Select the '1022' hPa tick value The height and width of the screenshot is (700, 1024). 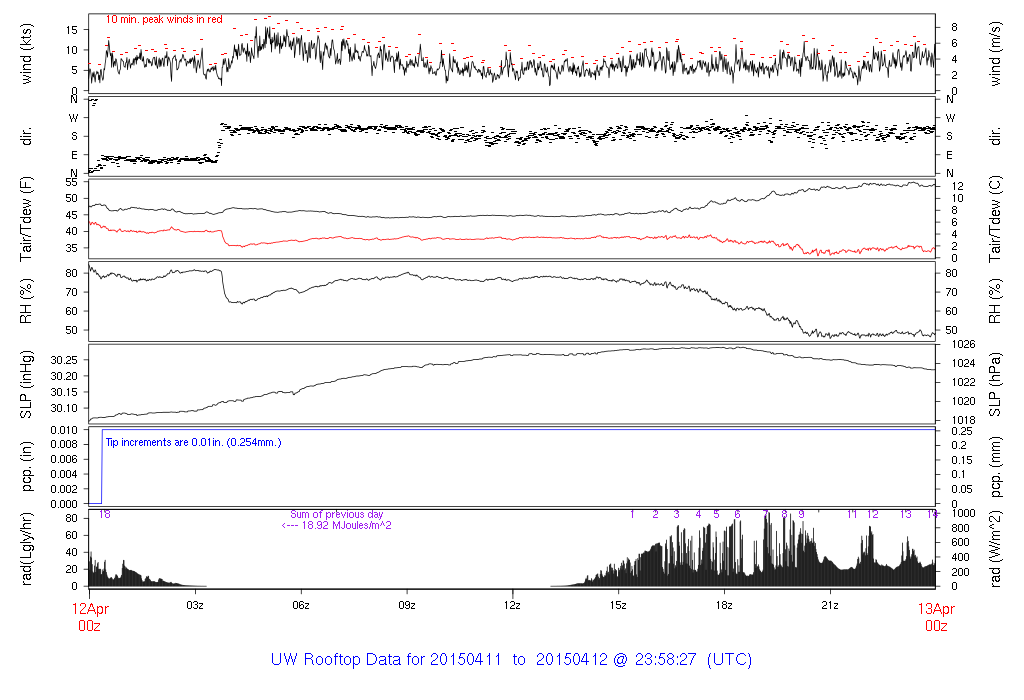click(964, 382)
